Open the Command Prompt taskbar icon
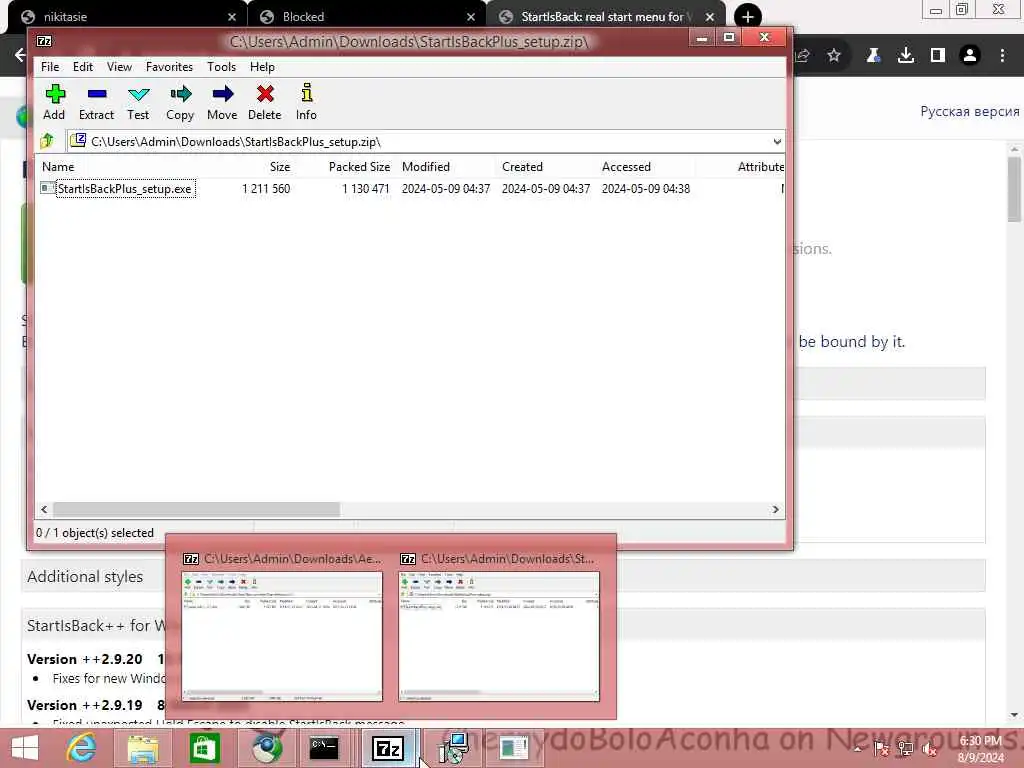Viewport: 1024px width, 768px height. coord(324,748)
